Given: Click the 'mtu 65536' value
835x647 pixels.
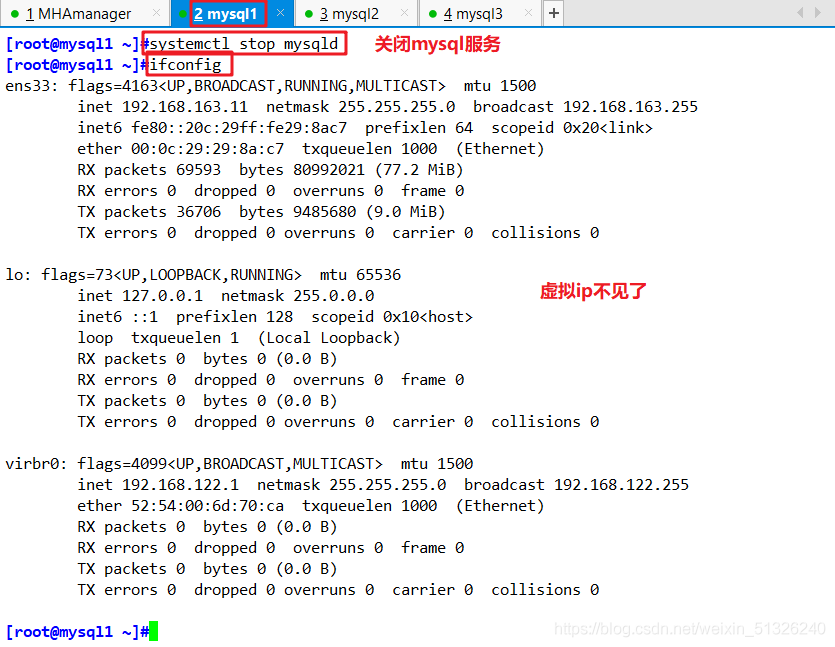Looking at the screenshot, I should [x=361, y=275].
